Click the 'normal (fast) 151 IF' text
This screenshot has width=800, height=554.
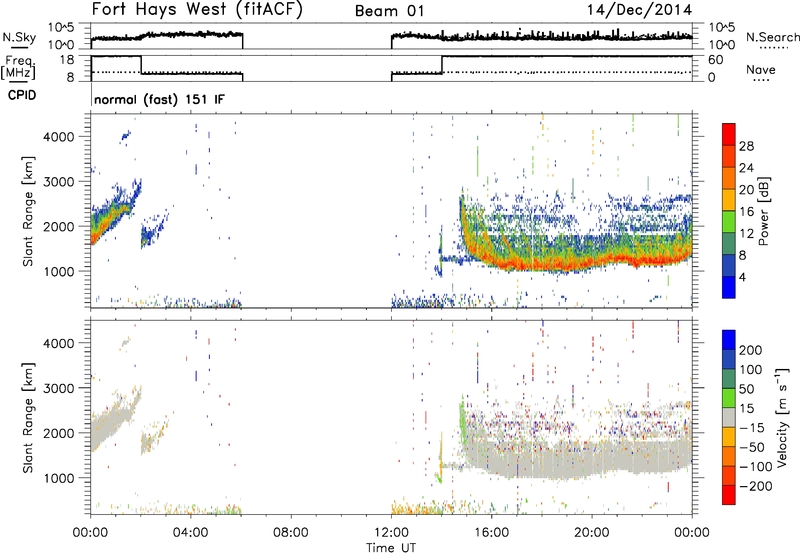(x=159, y=99)
